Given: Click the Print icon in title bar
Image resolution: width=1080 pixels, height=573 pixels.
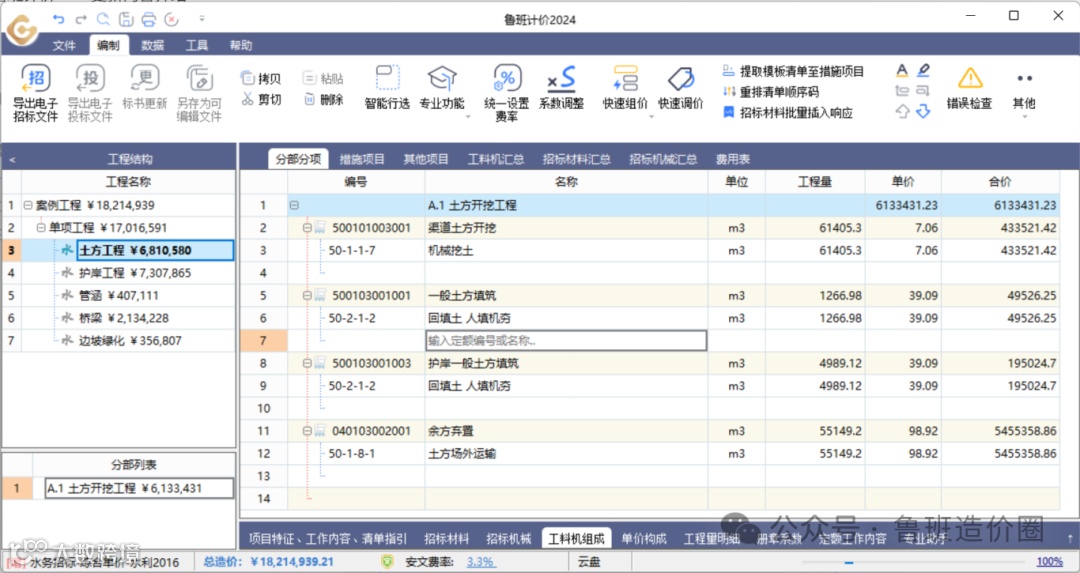Looking at the screenshot, I should pyautogui.click(x=149, y=19).
